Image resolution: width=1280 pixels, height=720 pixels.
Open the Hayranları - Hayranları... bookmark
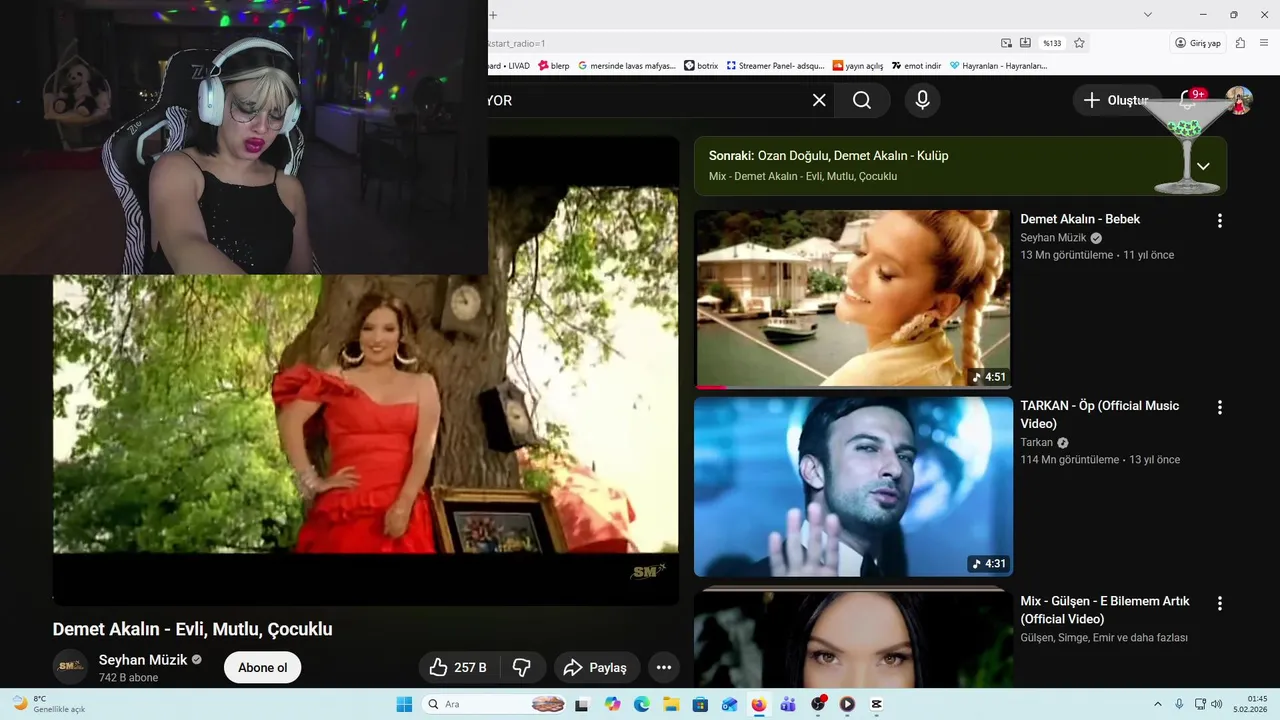998,66
